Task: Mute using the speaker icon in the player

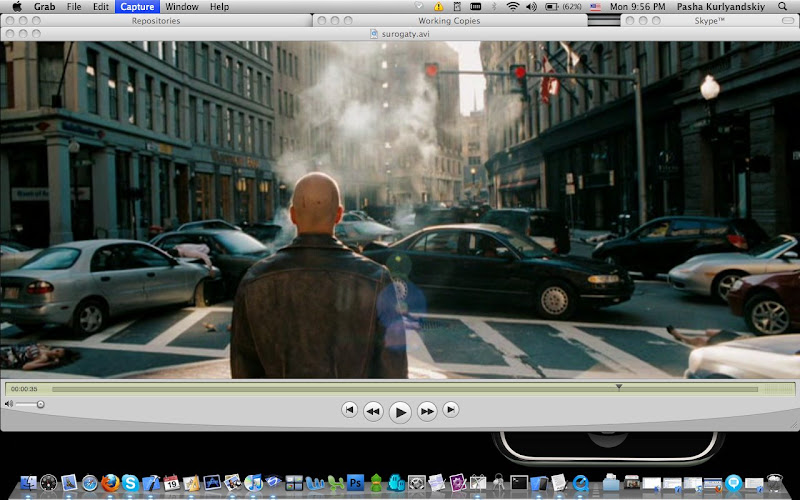Action: [x=10, y=404]
